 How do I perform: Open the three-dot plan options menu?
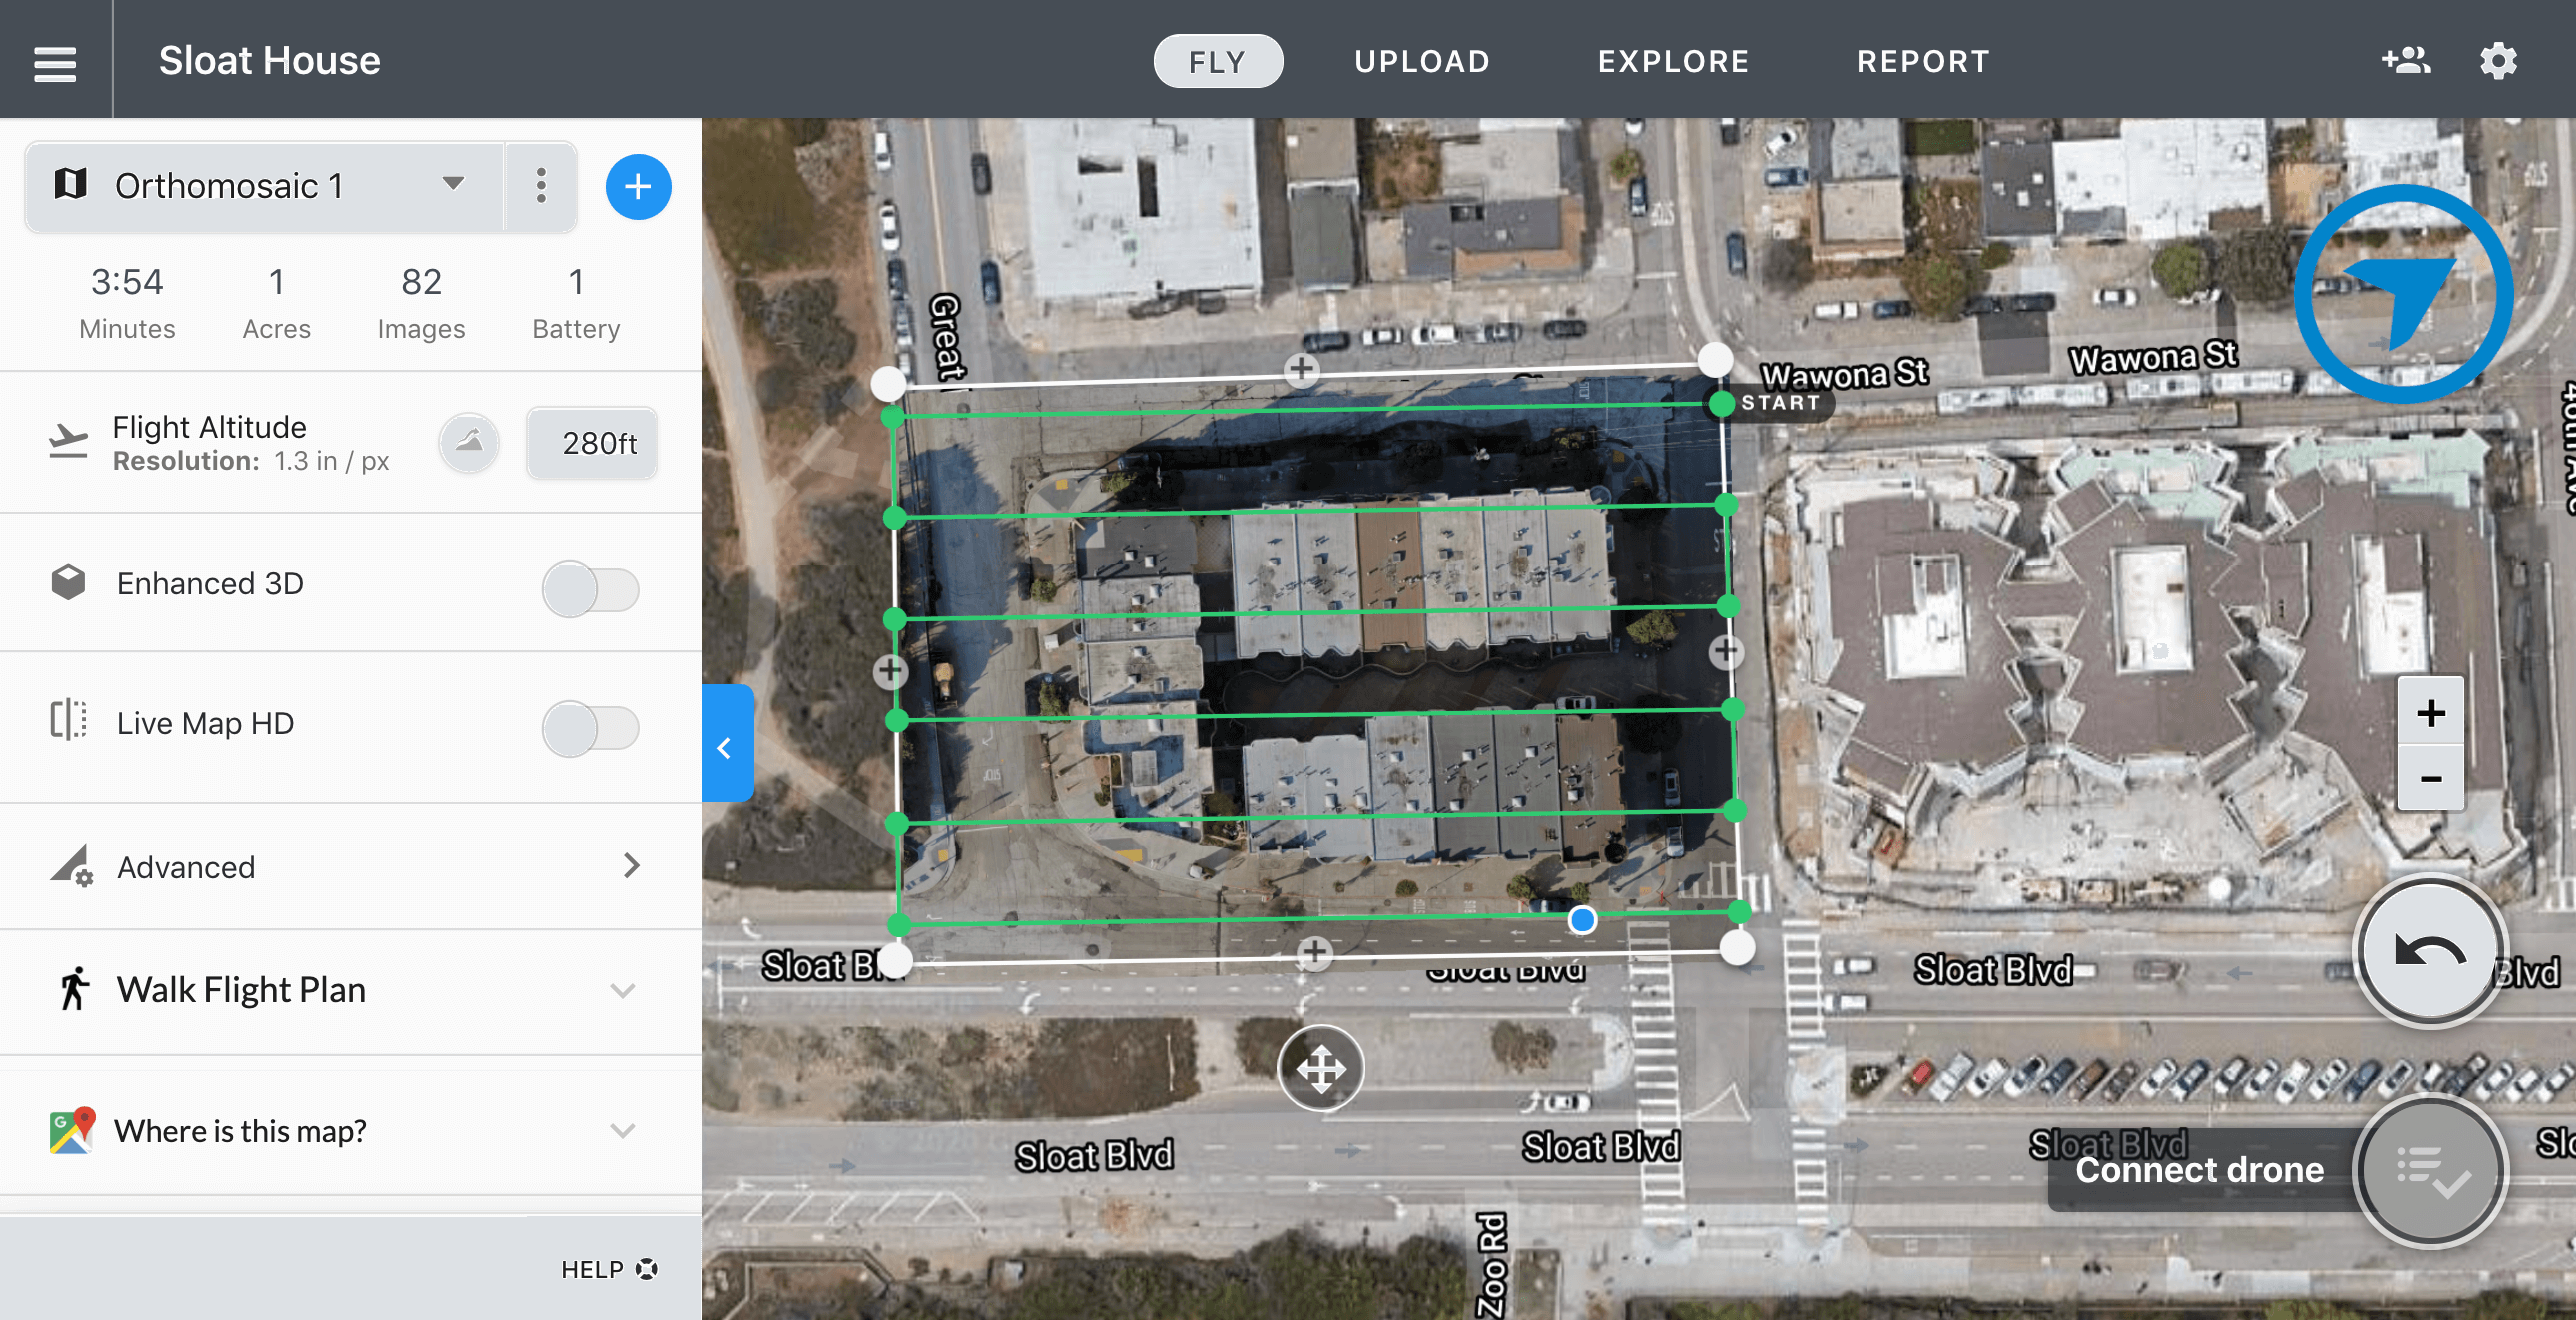541,186
